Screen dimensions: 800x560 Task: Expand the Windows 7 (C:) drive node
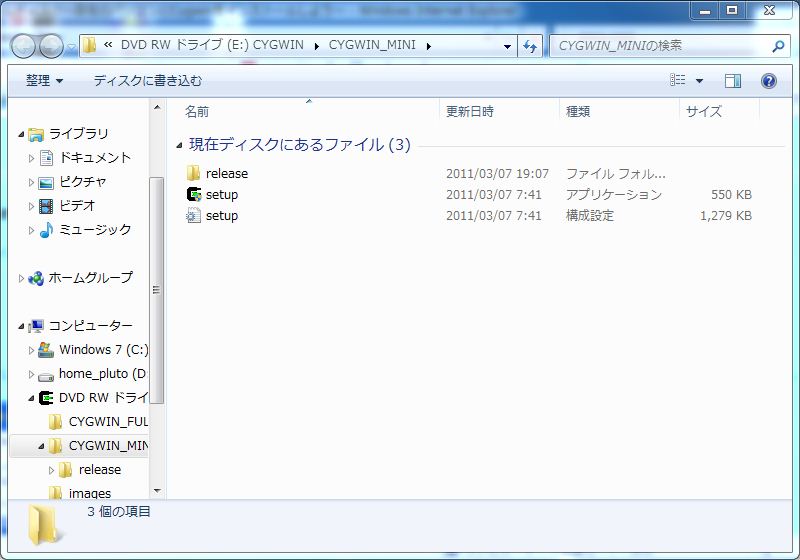[31, 350]
